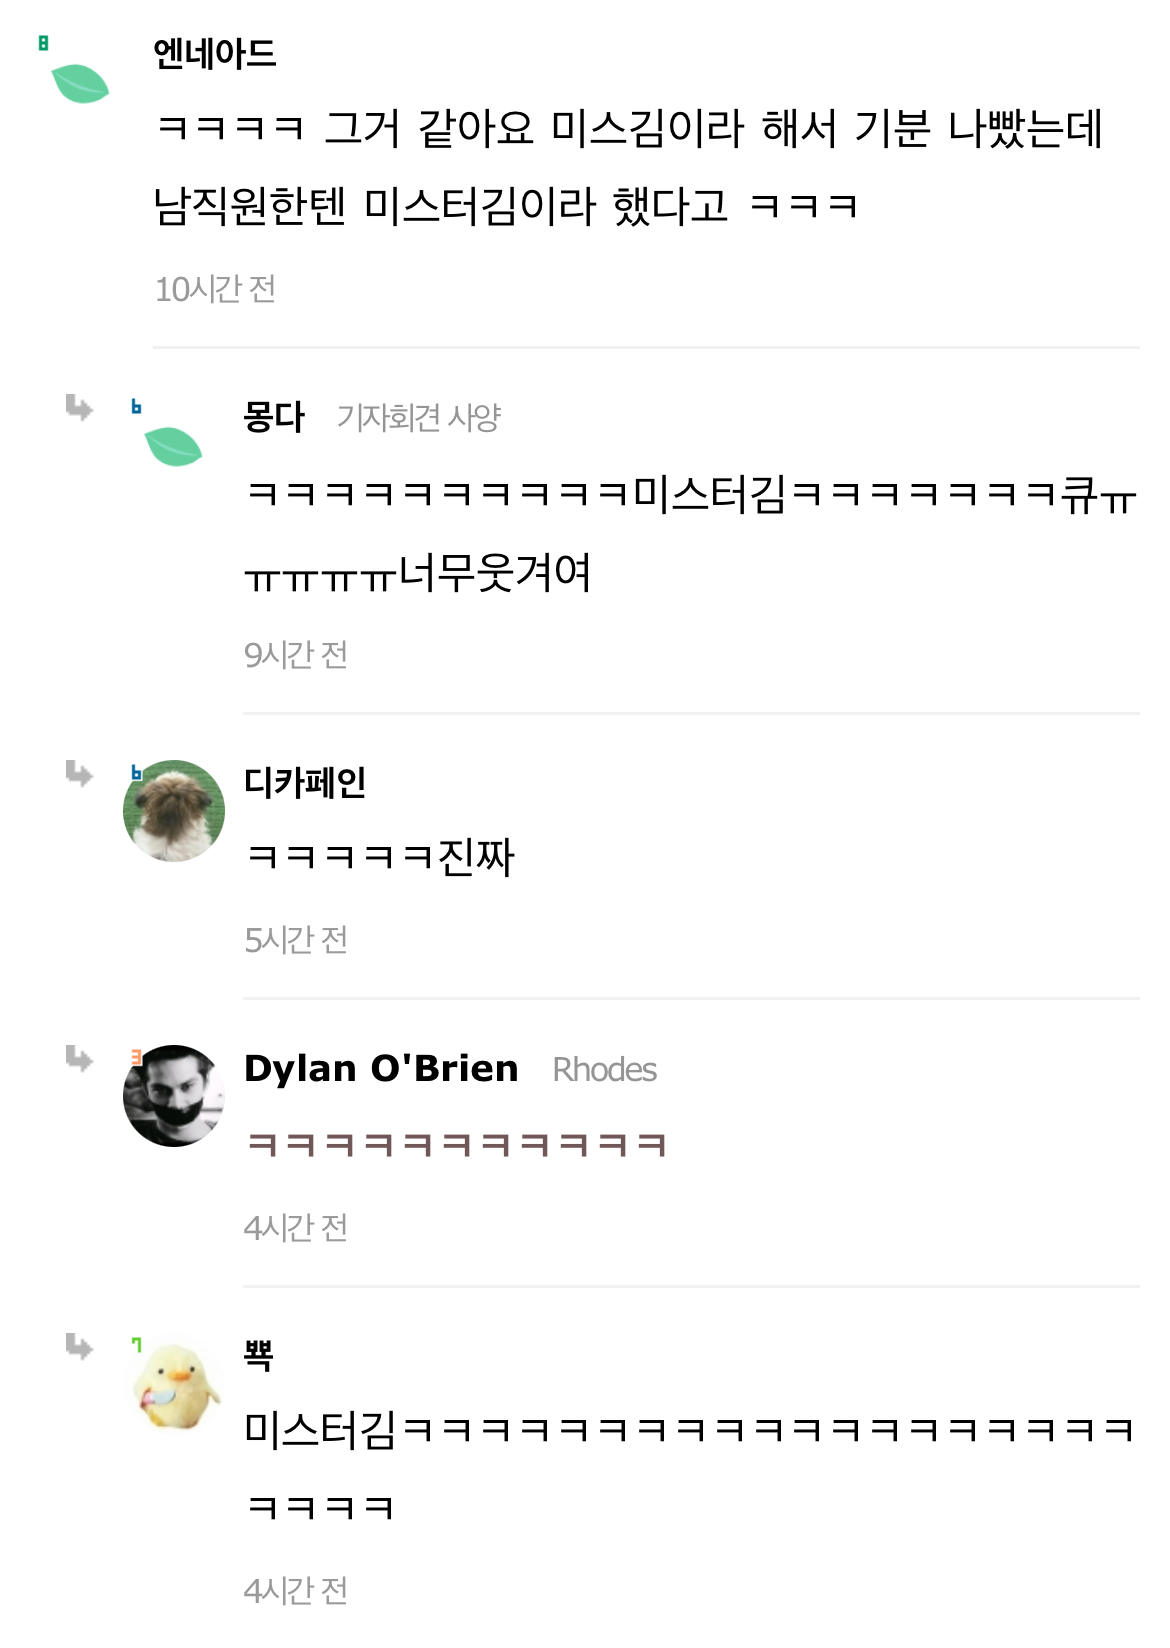Click the reply arrow next to 디카페인
1170x1648 pixels.
point(79,773)
